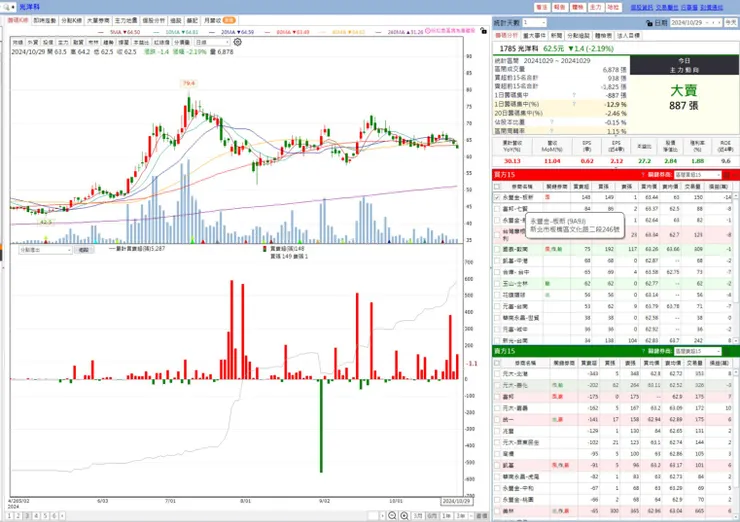740x522 pixels.
Task: Open the 日線 period dropdown
Action: pyautogui.click(x=212, y=42)
